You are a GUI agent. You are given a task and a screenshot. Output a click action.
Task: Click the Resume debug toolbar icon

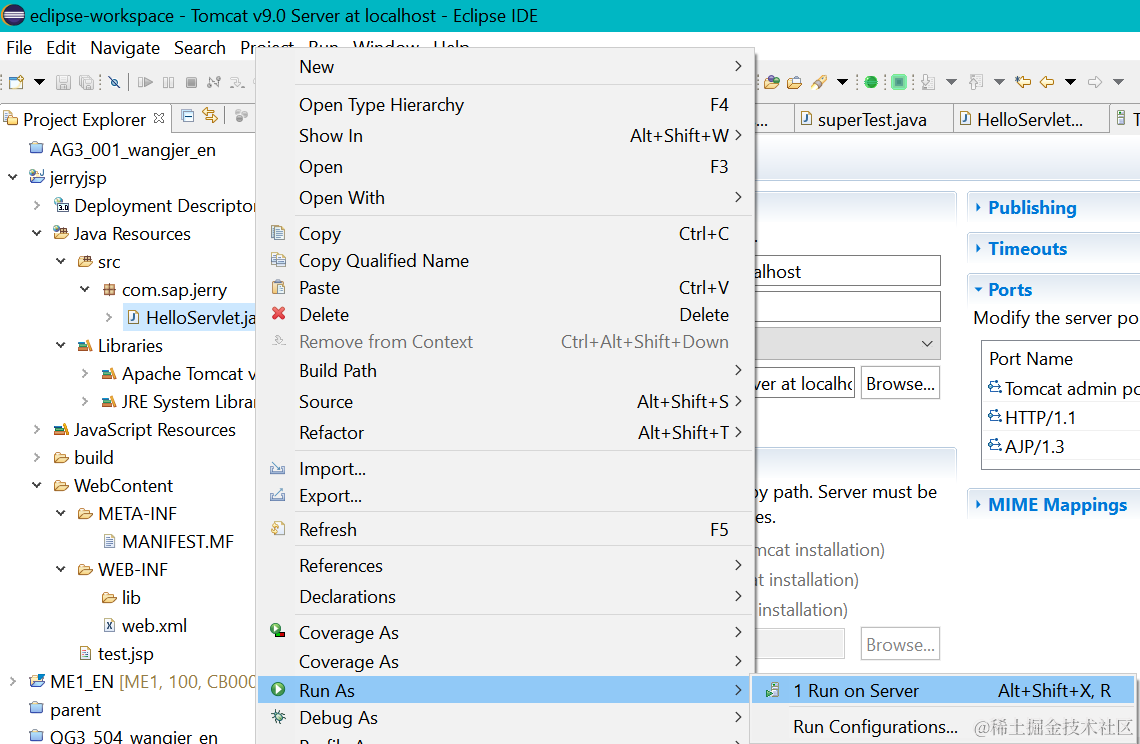[145, 82]
